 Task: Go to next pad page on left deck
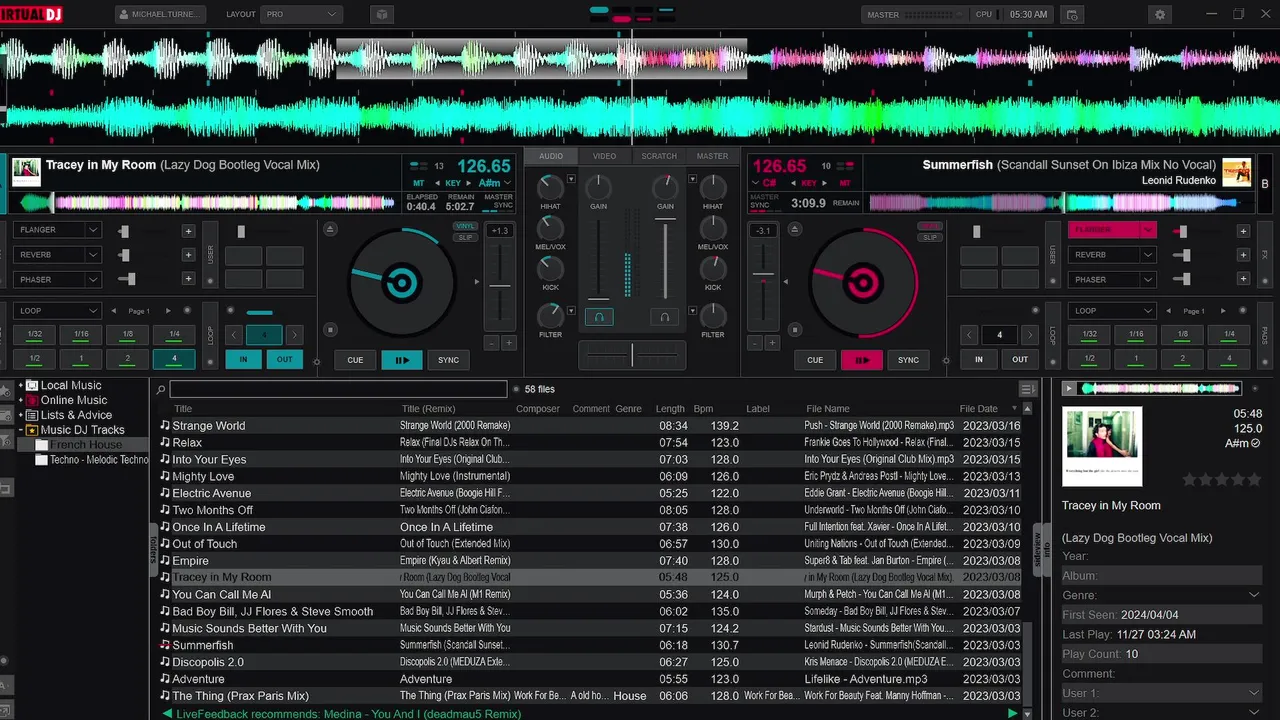click(168, 311)
